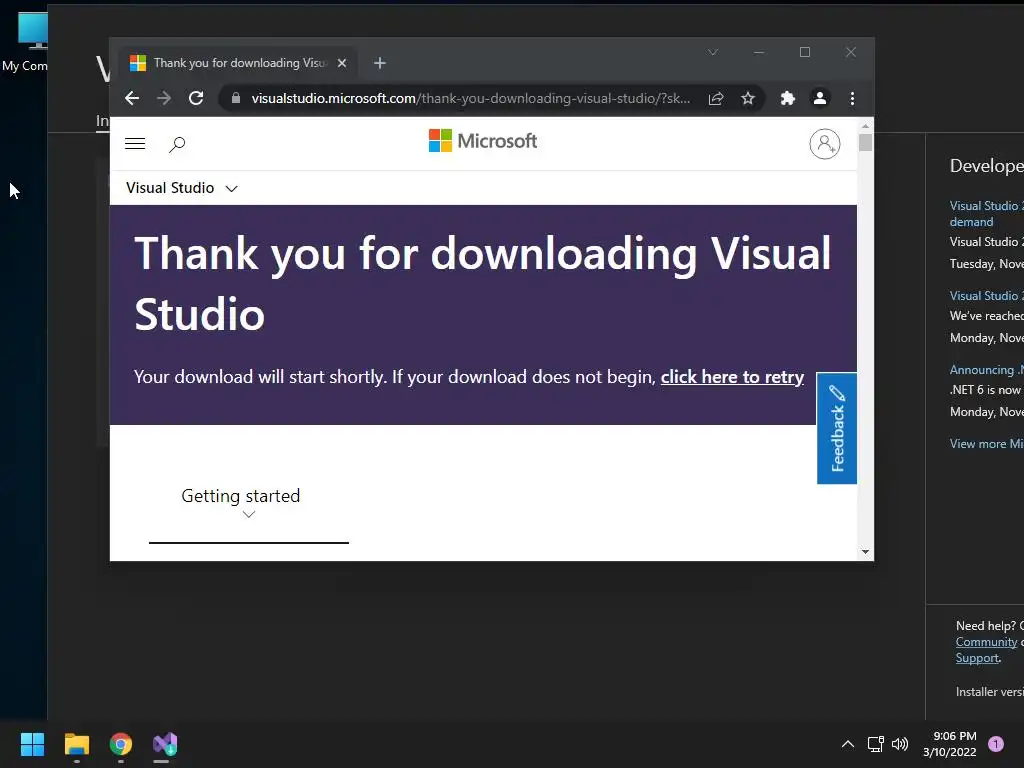Open My Computer desktop icon
Viewport: 1024px width, 768px height.
coord(24,42)
